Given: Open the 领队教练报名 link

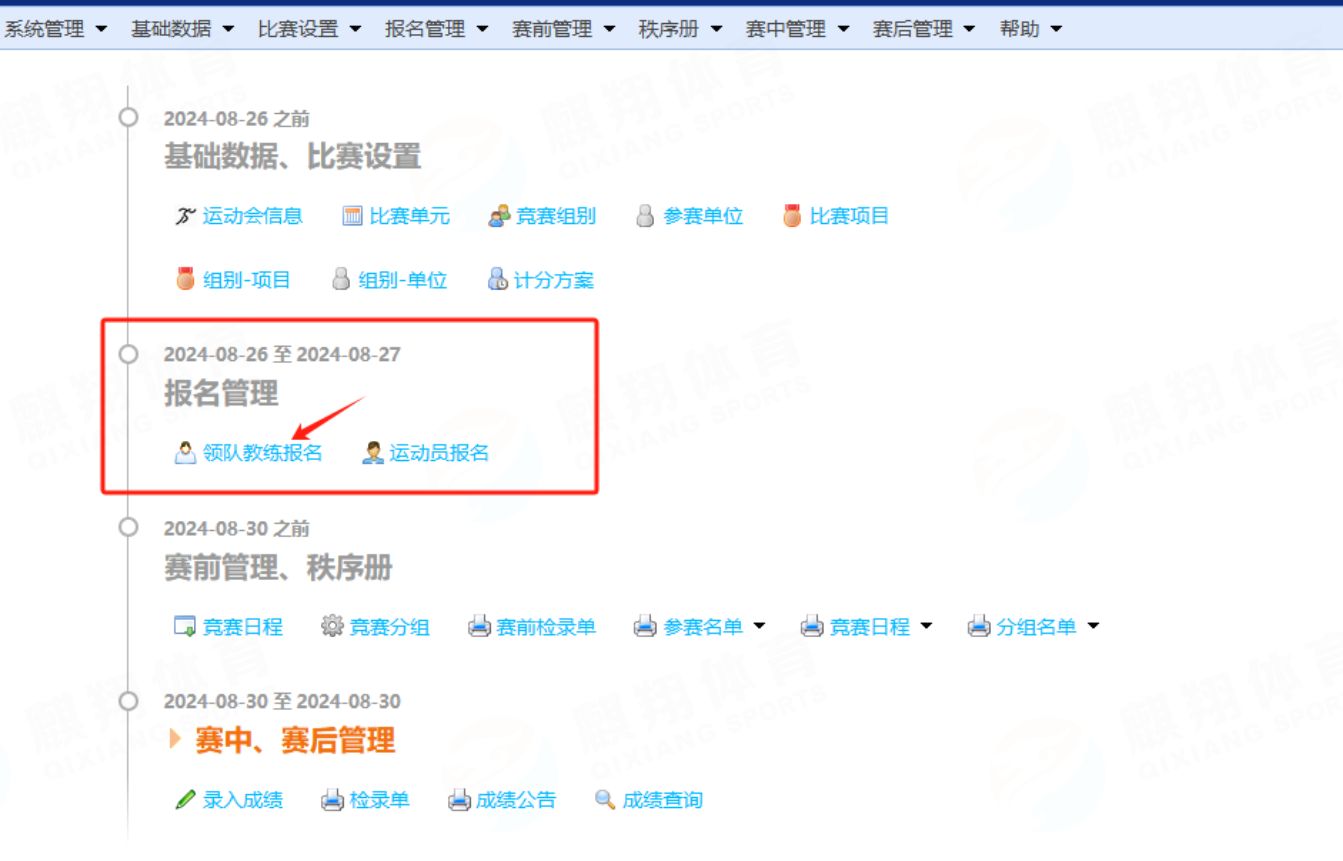Looking at the screenshot, I should (262, 453).
